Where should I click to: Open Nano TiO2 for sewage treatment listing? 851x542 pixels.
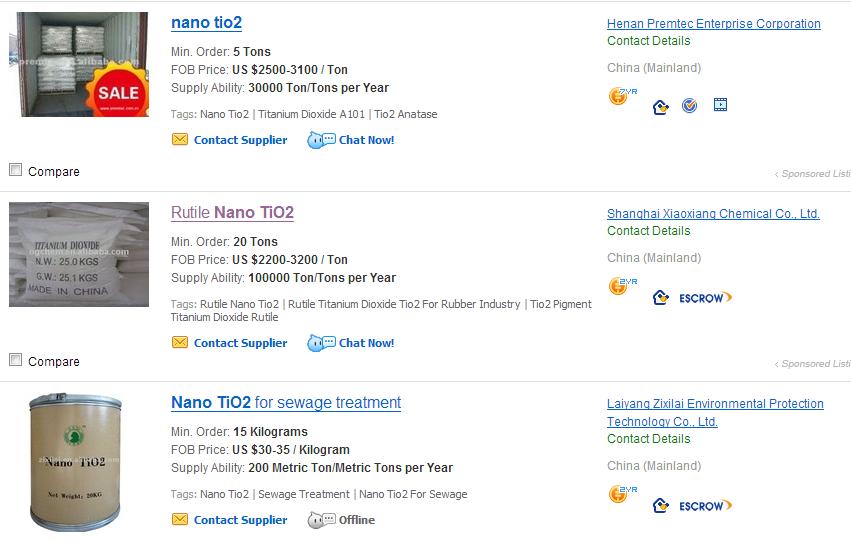pyautogui.click(x=286, y=403)
